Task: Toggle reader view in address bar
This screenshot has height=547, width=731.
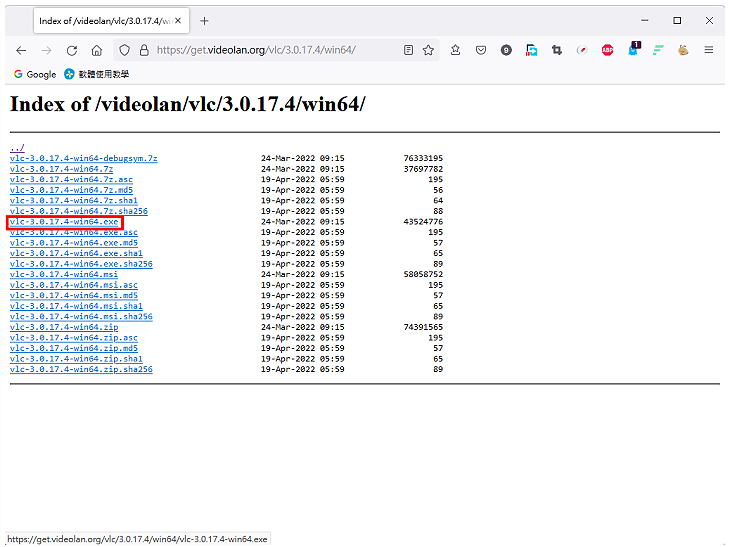Action: (408, 50)
